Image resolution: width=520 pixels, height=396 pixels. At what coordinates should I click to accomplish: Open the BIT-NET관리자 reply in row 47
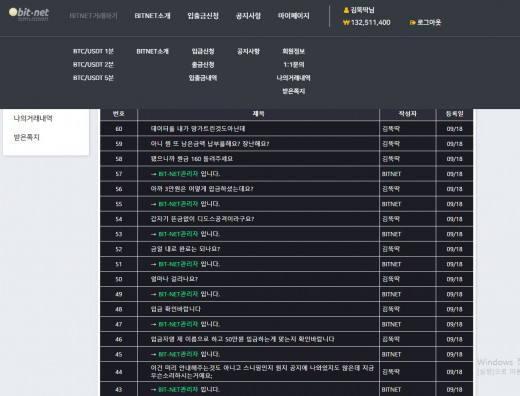pyautogui.click(x=185, y=324)
